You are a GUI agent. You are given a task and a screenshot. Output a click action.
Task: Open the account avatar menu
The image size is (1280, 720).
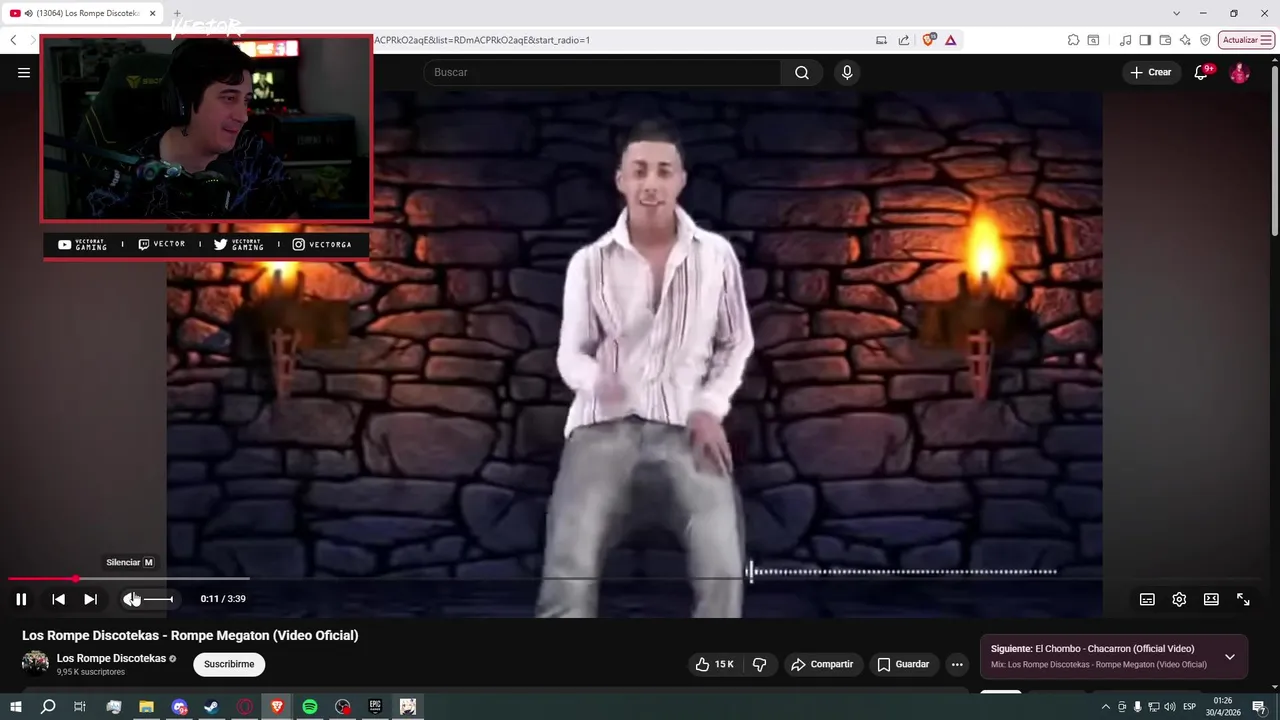coord(1239,72)
